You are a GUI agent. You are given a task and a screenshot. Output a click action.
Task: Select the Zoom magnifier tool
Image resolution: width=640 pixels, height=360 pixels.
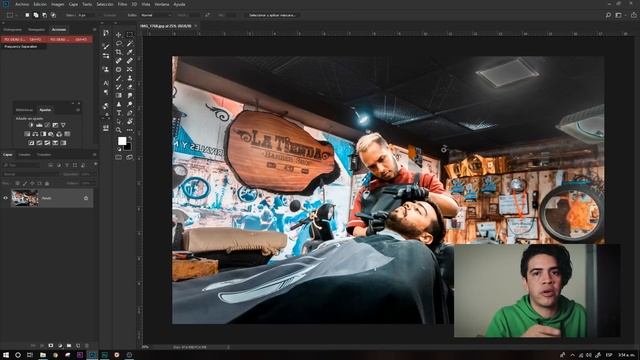pyautogui.click(x=118, y=130)
